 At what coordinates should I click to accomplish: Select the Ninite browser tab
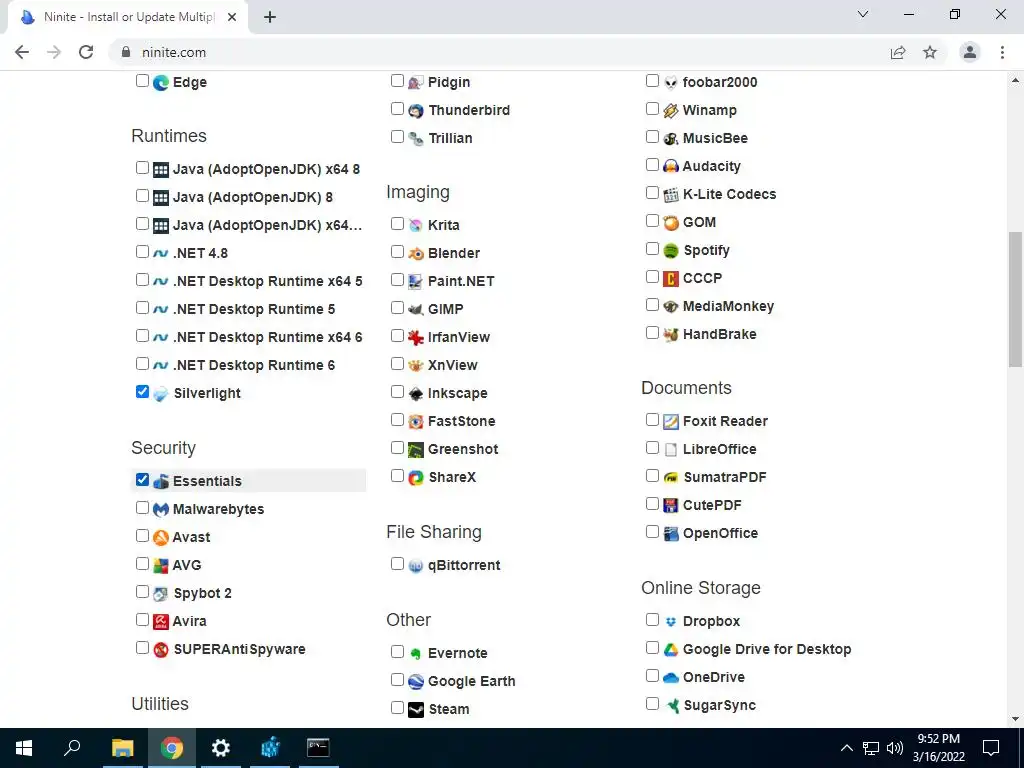128,17
